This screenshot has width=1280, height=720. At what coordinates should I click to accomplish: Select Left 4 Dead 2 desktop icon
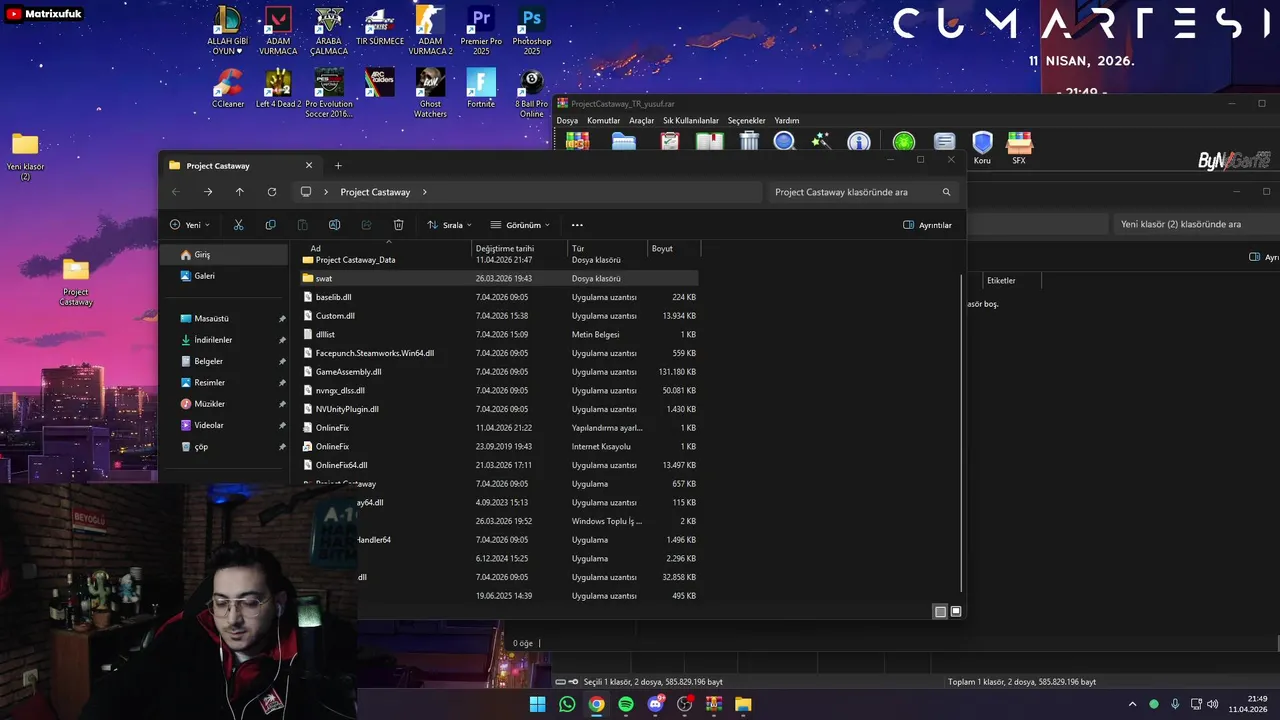point(278,88)
